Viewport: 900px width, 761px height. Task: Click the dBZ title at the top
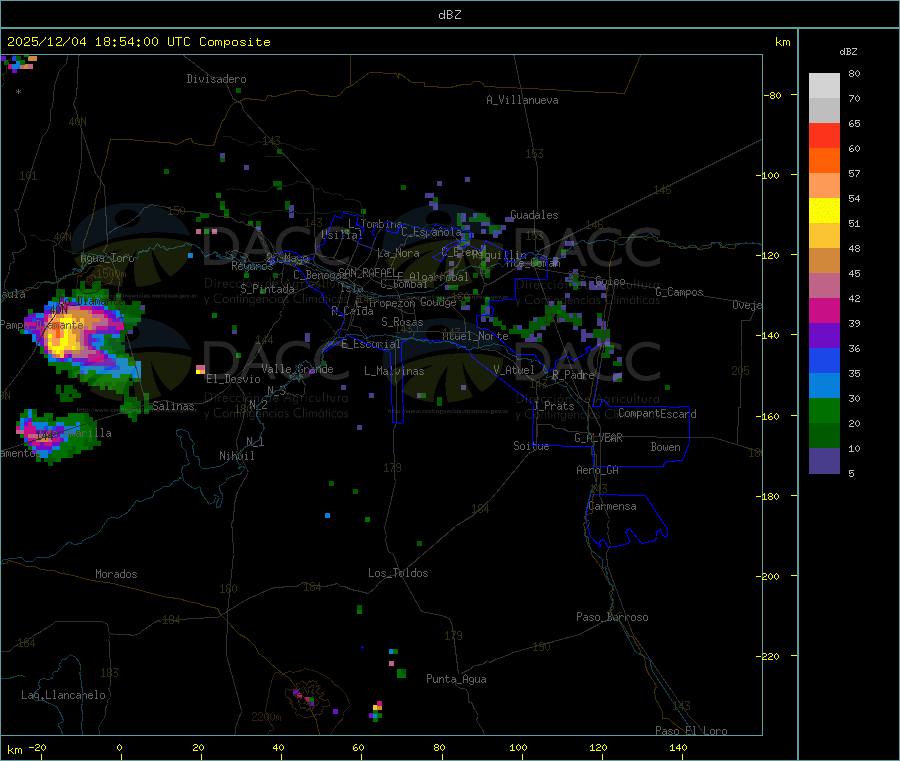tap(449, 15)
